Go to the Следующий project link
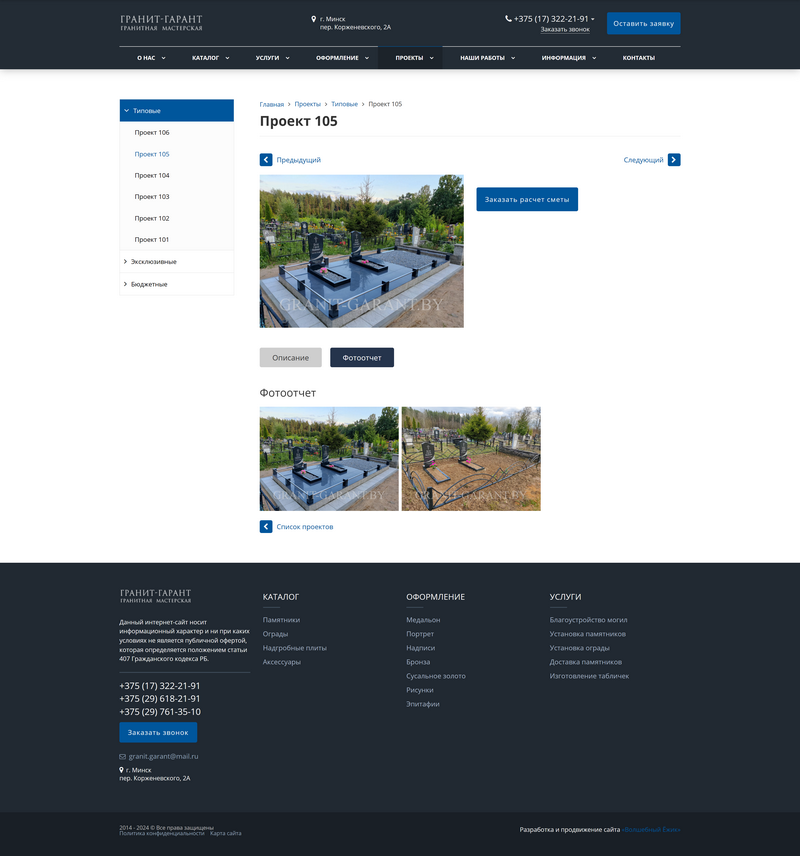Screen dimensions: 800x856 643,160
